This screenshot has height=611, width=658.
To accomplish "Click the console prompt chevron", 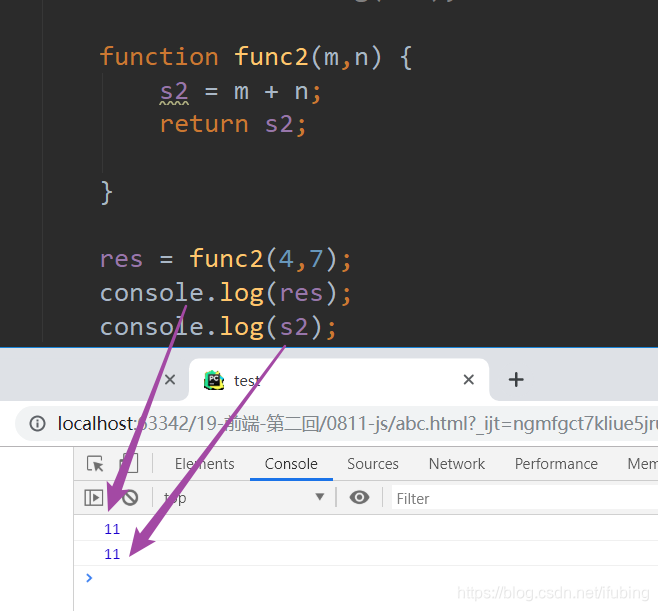I will (x=89, y=578).
